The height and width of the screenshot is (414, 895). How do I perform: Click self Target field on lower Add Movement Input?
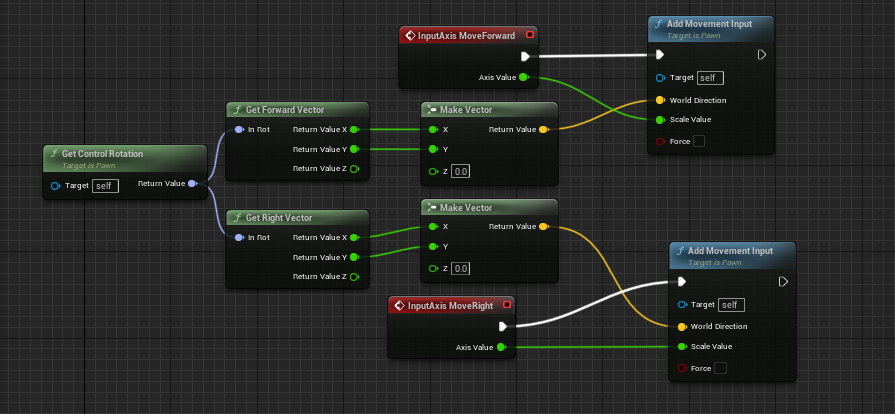click(731, 305)
